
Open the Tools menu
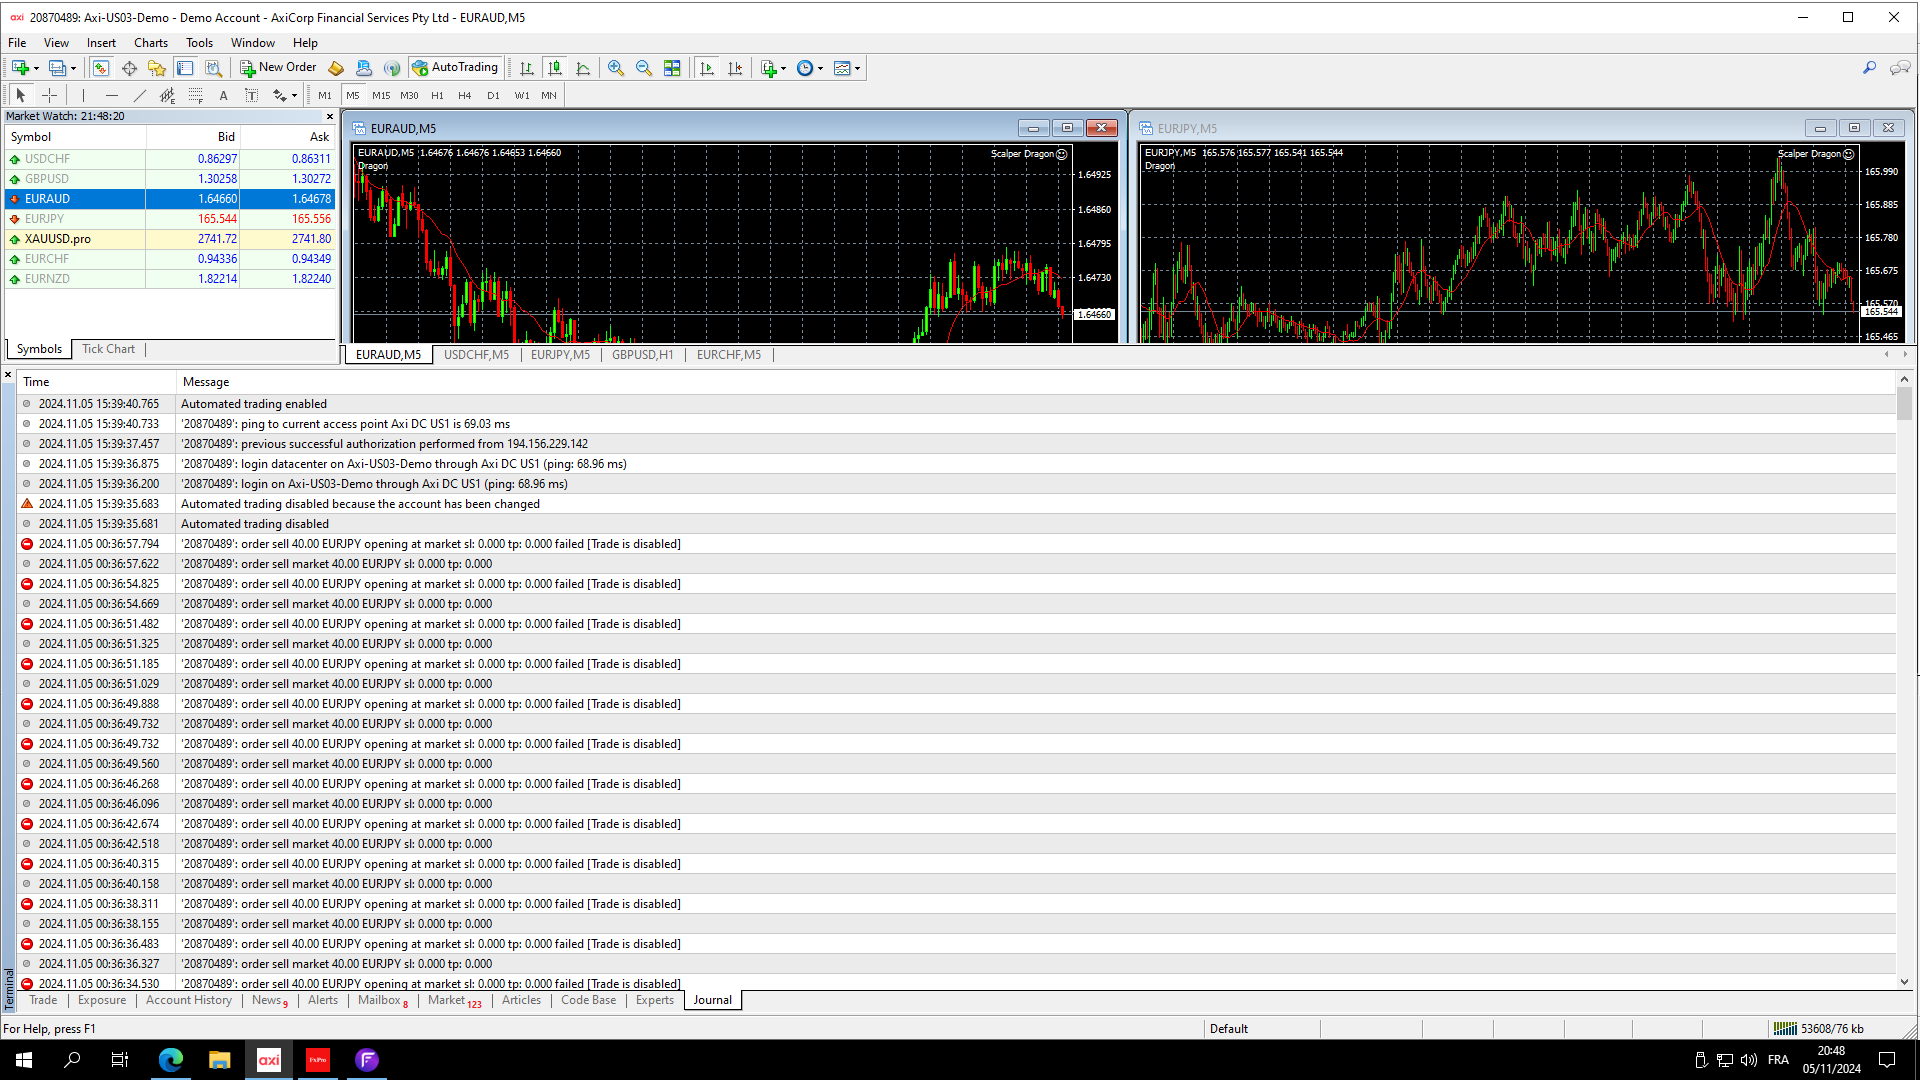tap(199, 43)
